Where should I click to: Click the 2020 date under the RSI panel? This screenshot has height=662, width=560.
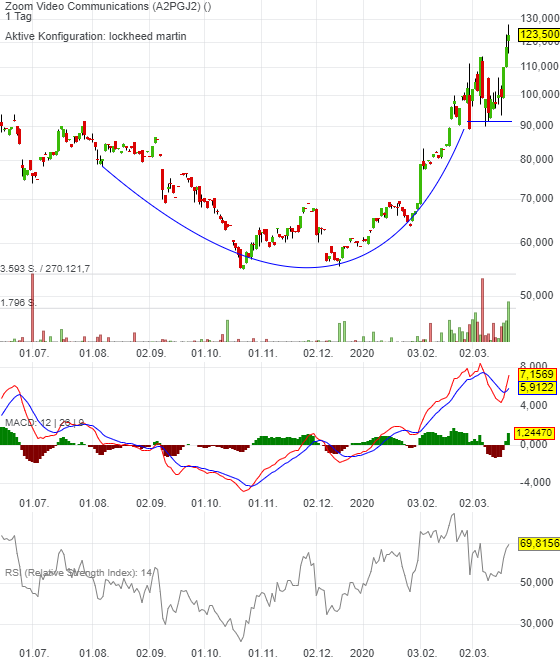pos(362,653)
